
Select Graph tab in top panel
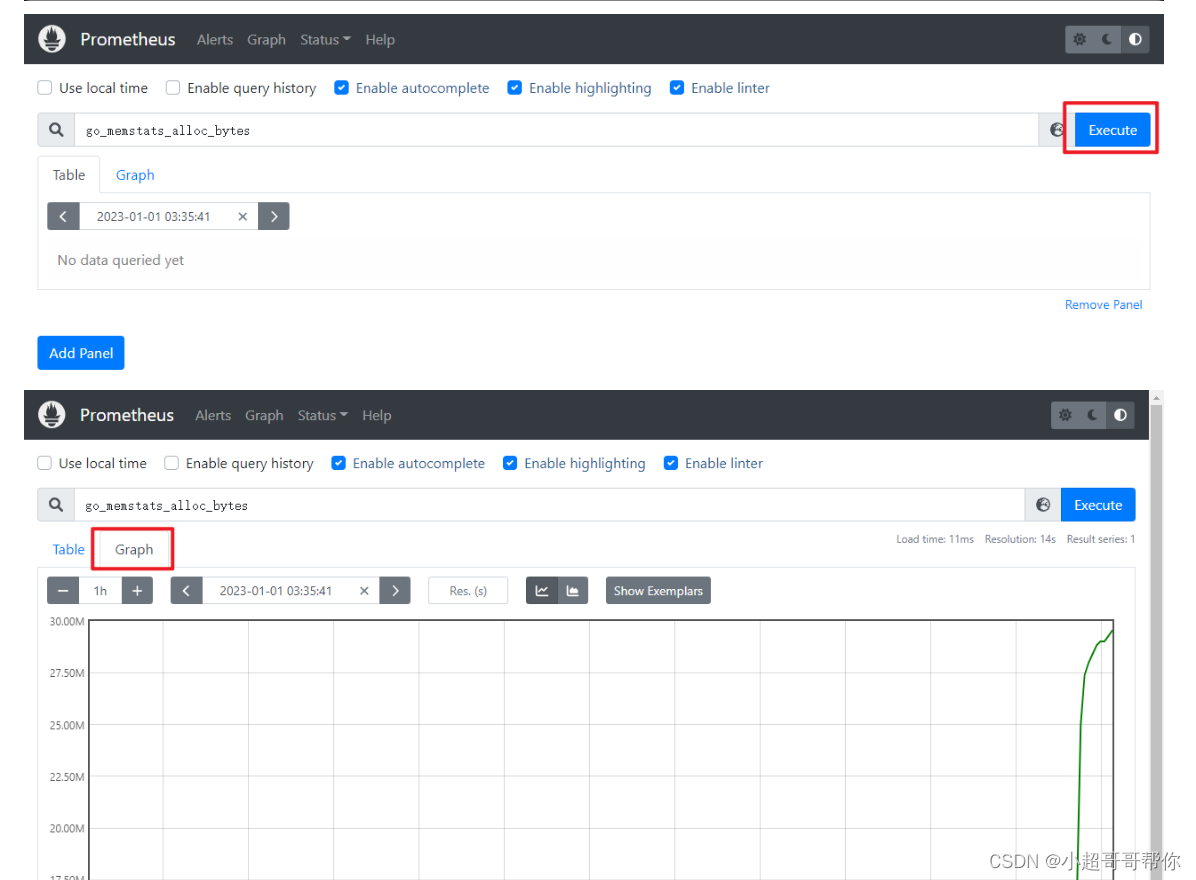[135, 175]
